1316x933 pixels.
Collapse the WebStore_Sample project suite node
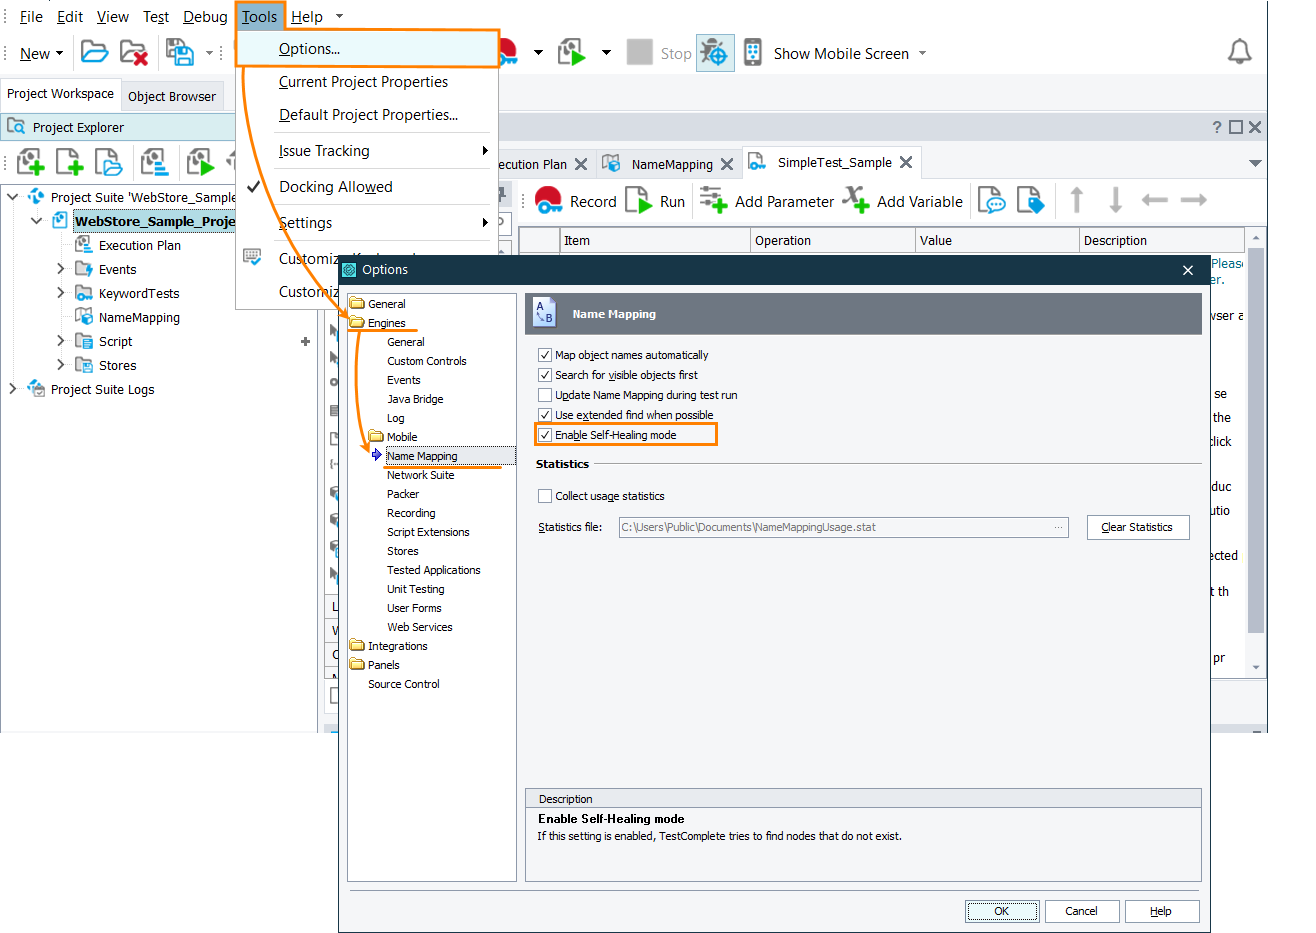13,197
